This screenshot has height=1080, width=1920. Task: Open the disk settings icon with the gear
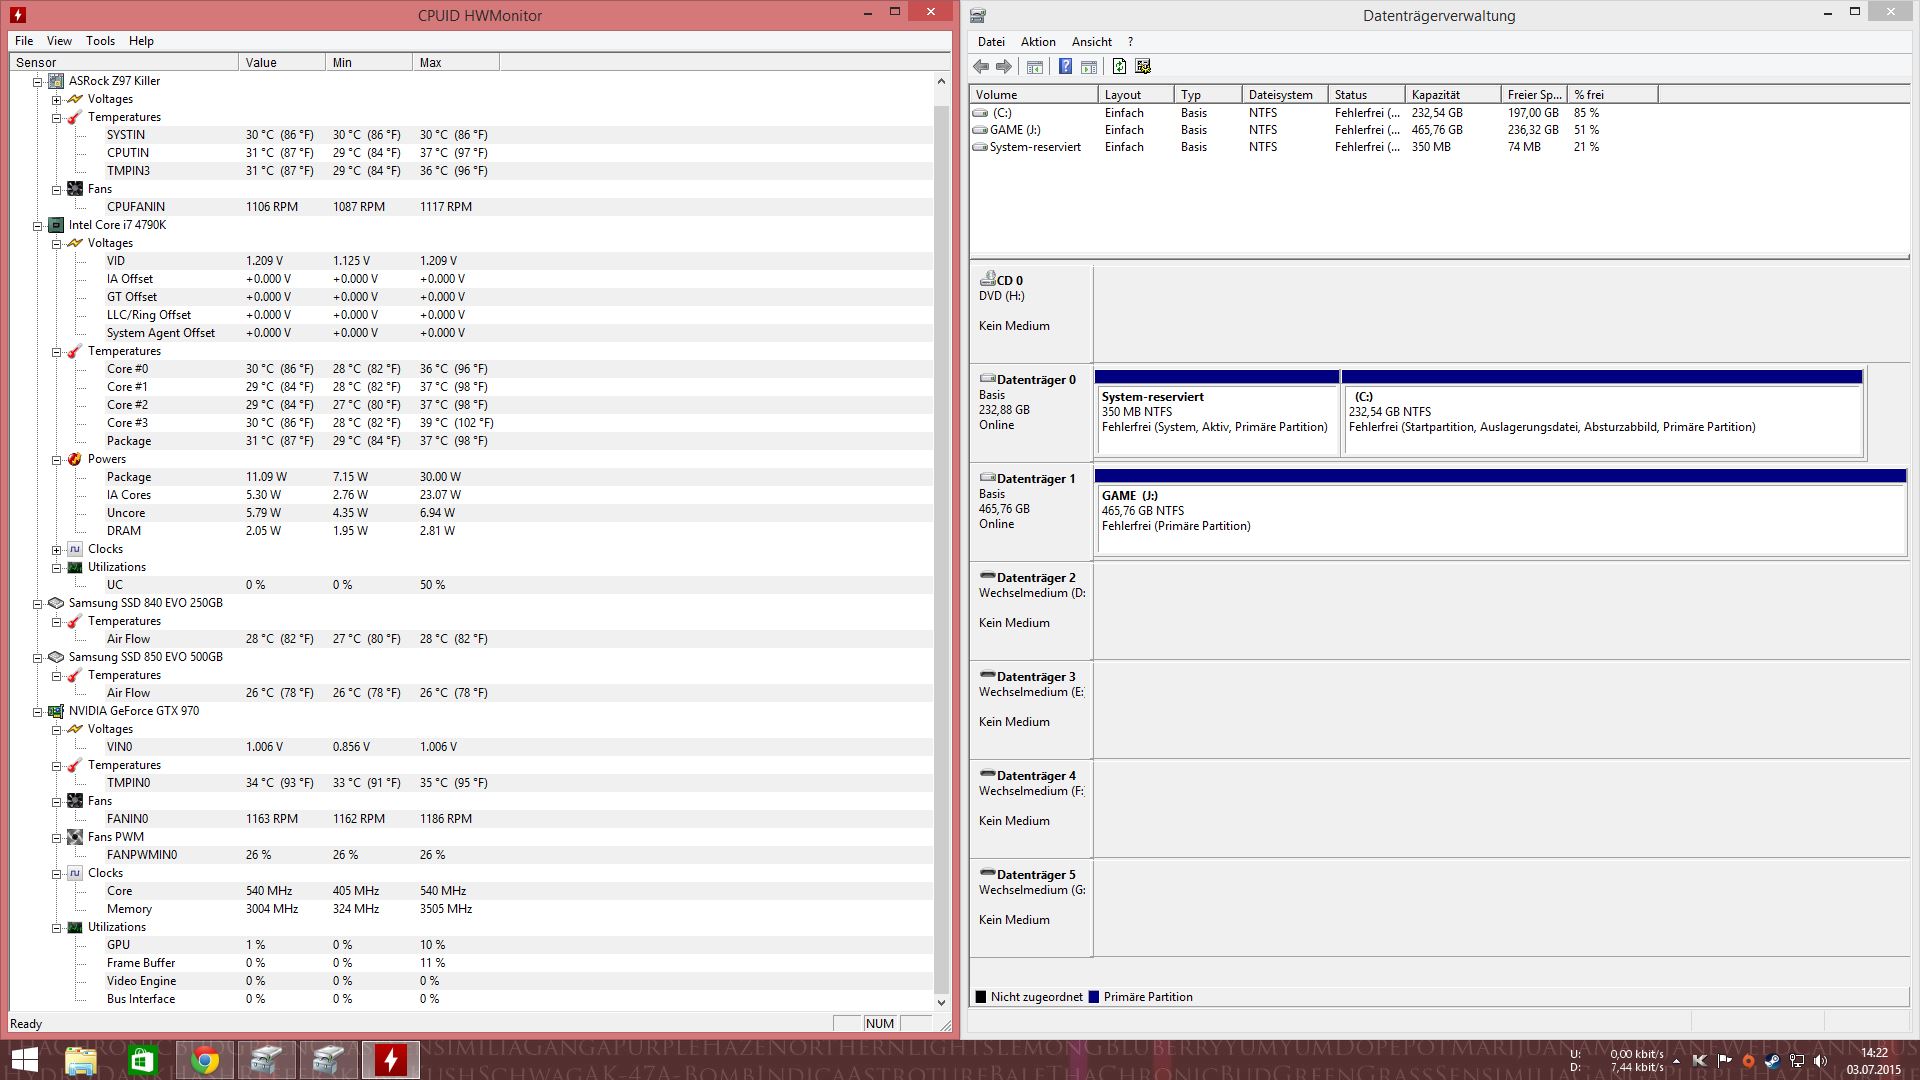pos(1143,67)
